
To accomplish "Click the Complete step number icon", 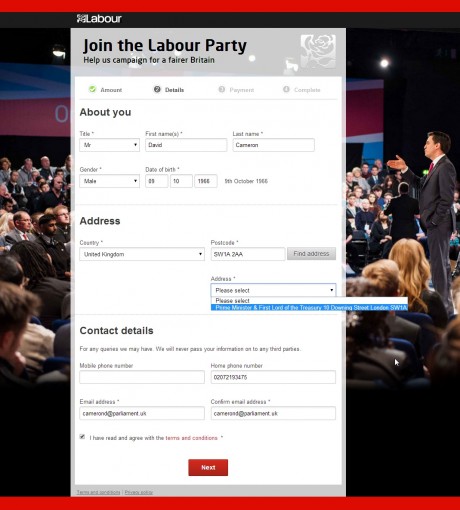I will click(x=286, y=89).
